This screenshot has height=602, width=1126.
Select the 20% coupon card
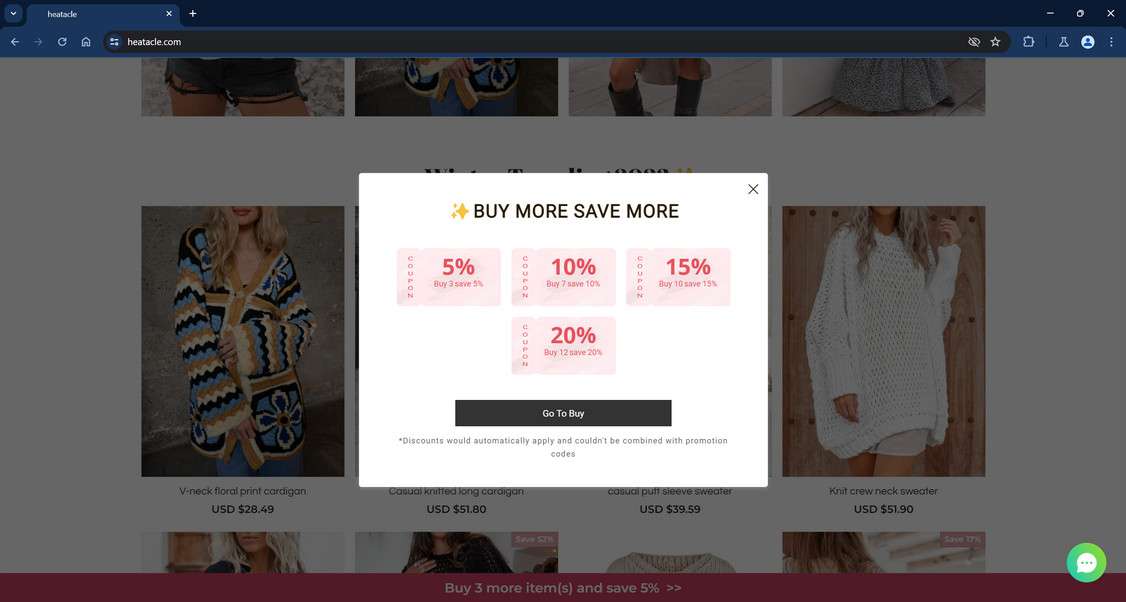tap(564, 346)
